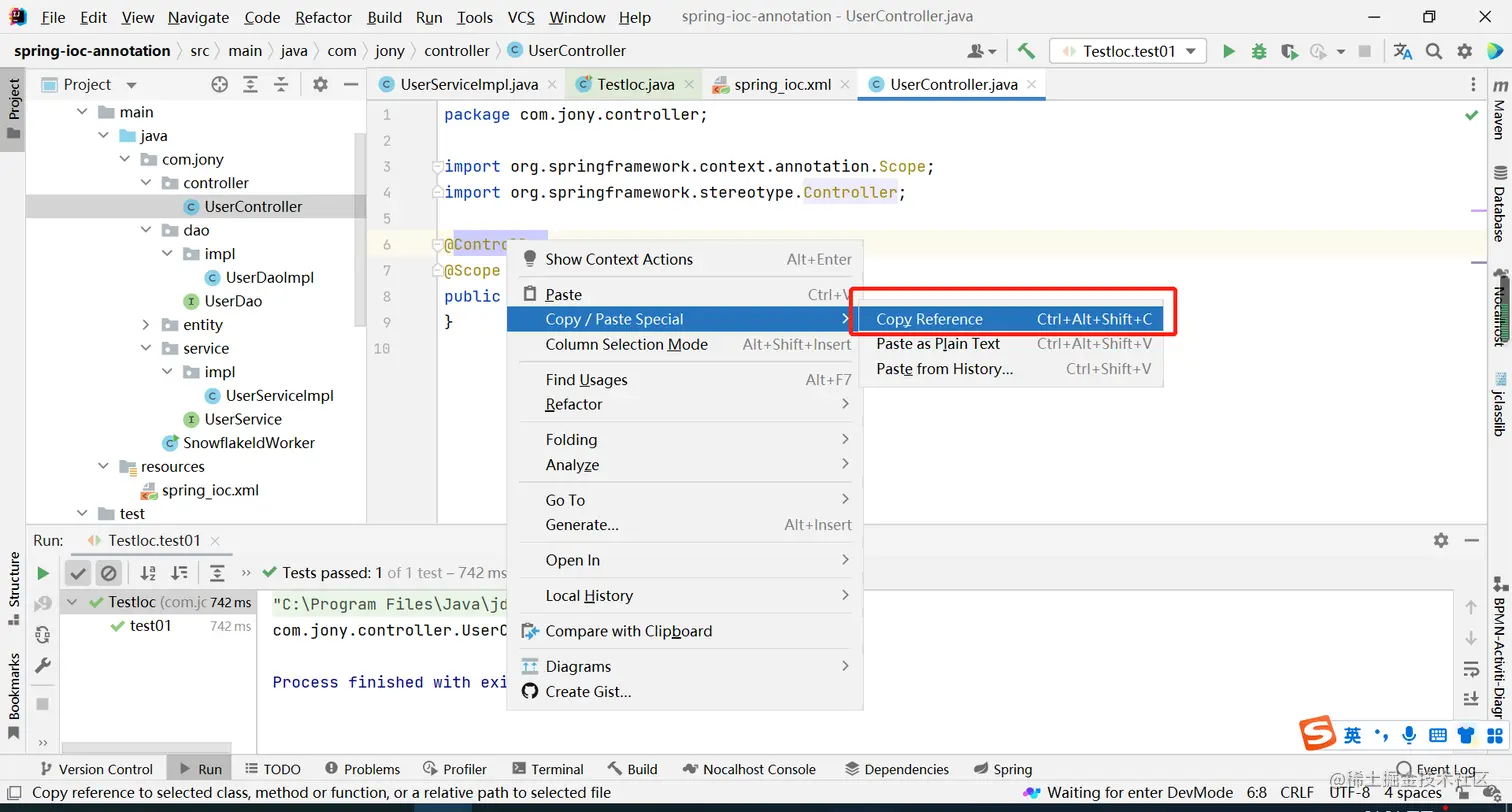The height and width of the screenshot is (812, 1512).
Task: Toggle scroll to end in Run console
Action: (x=1471, y=699)
